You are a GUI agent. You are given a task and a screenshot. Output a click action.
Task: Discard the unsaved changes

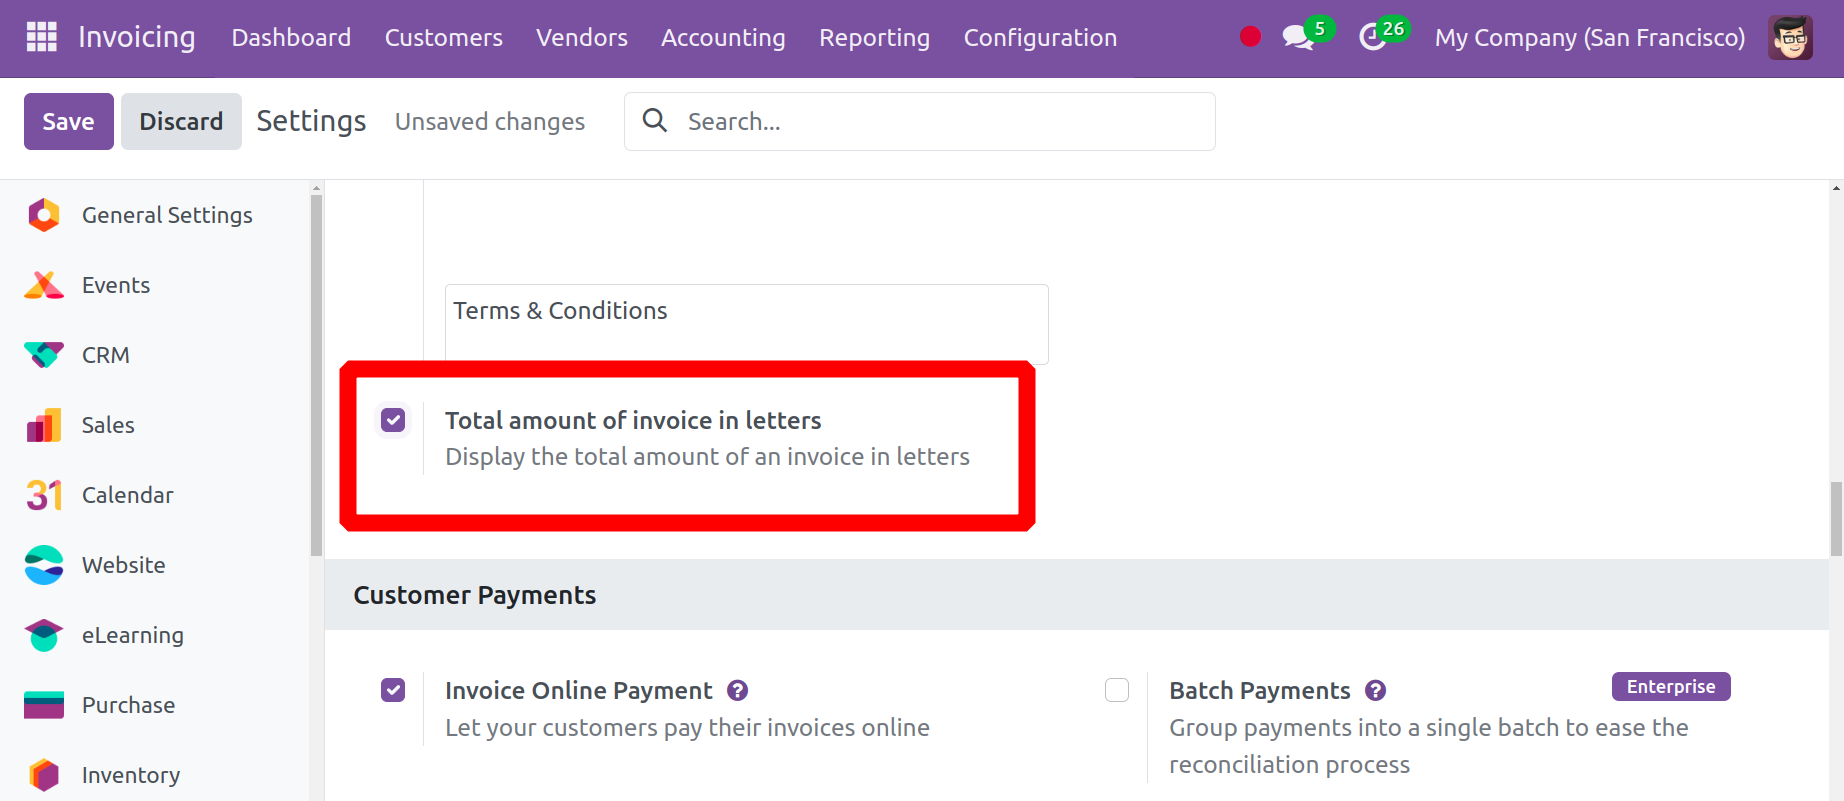181,122
